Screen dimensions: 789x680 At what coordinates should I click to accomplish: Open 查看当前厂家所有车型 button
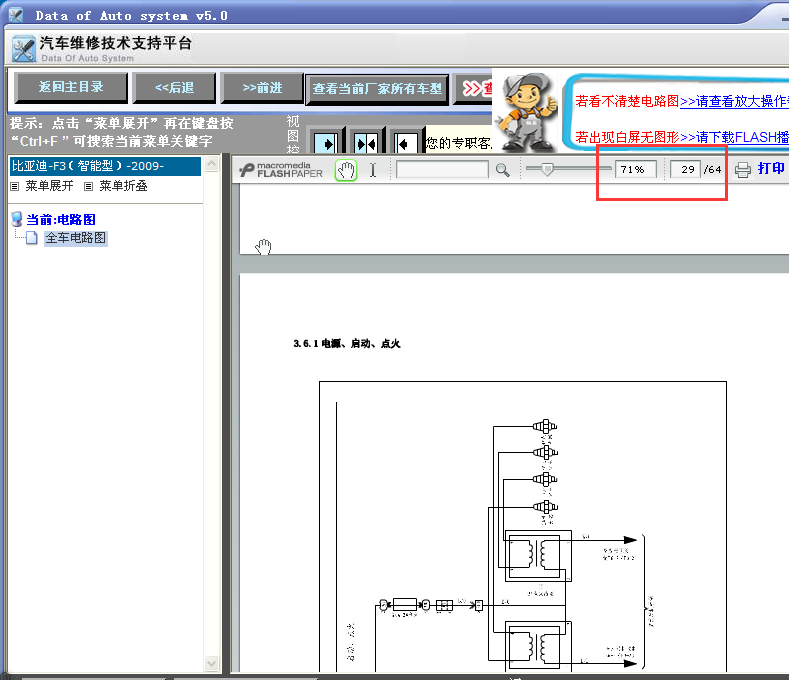point(377,89)
